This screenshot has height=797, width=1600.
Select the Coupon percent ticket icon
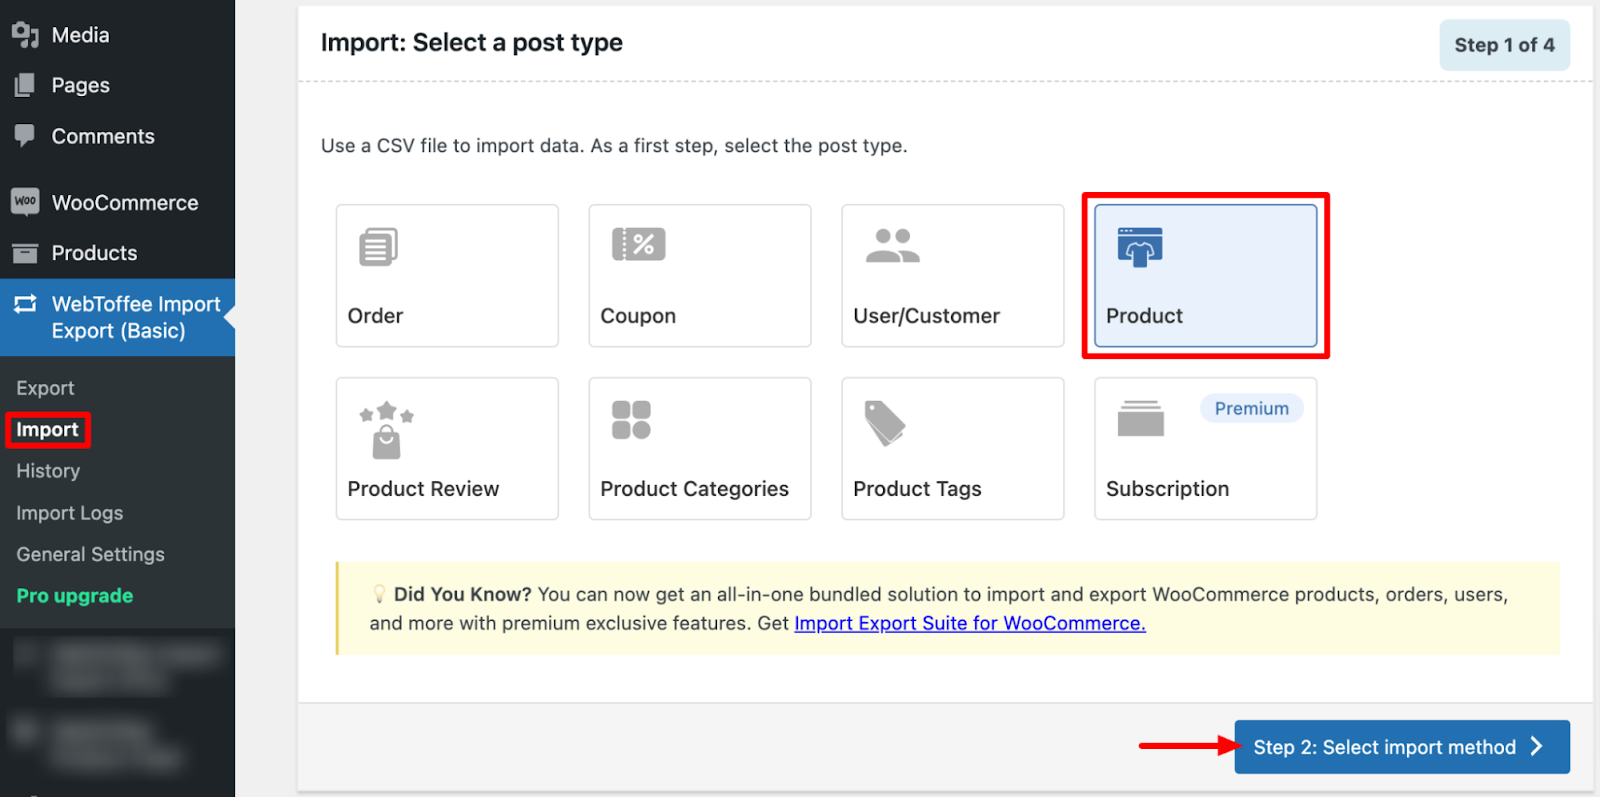(x=638, y=244)
